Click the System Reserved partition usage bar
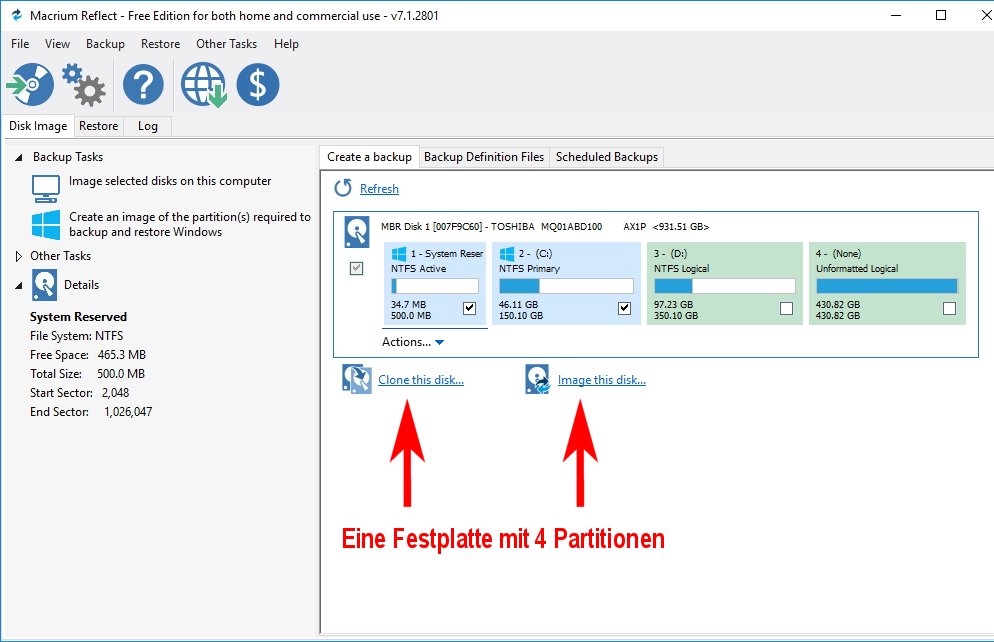This screenshot has width=994, height=642. coord(435,286)
